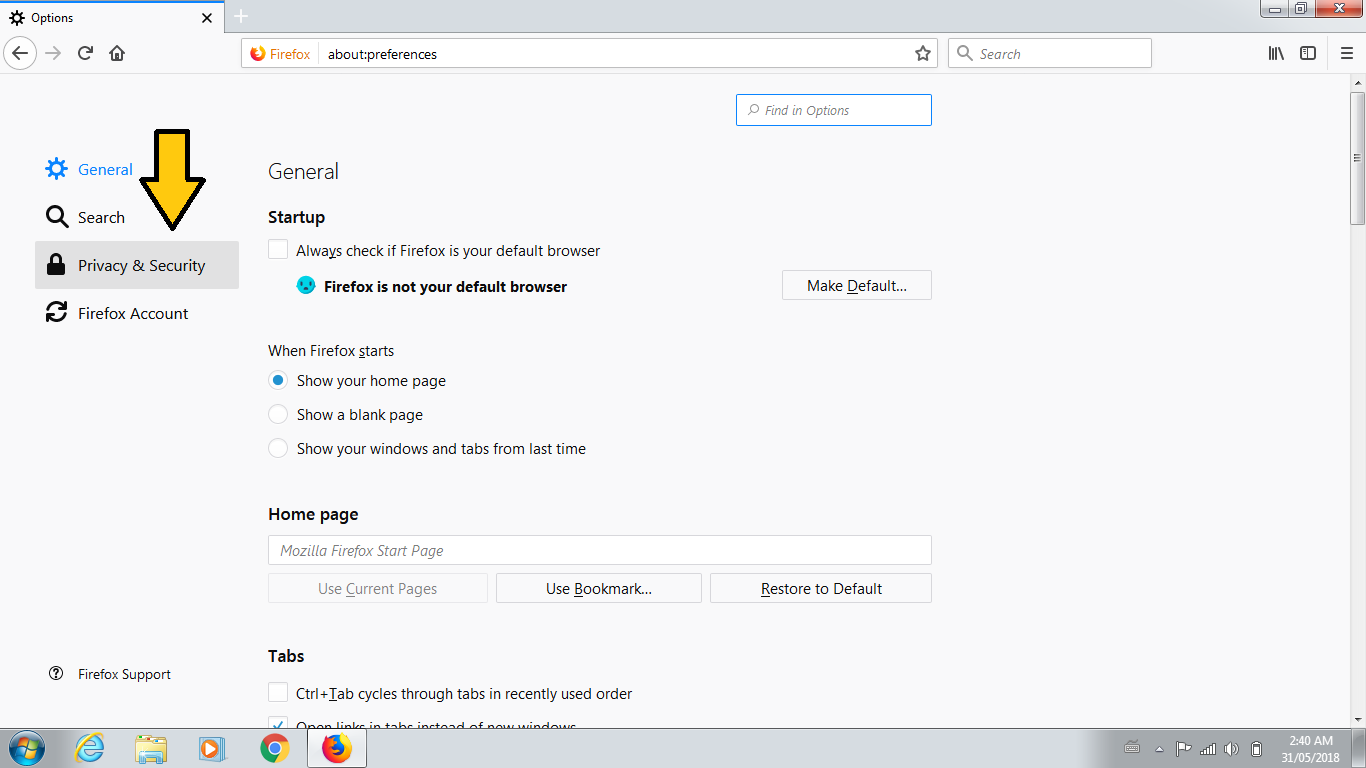Open the Firefox home page icon
The width and height of the screenshot is (1366, 768).
point(117,53)
